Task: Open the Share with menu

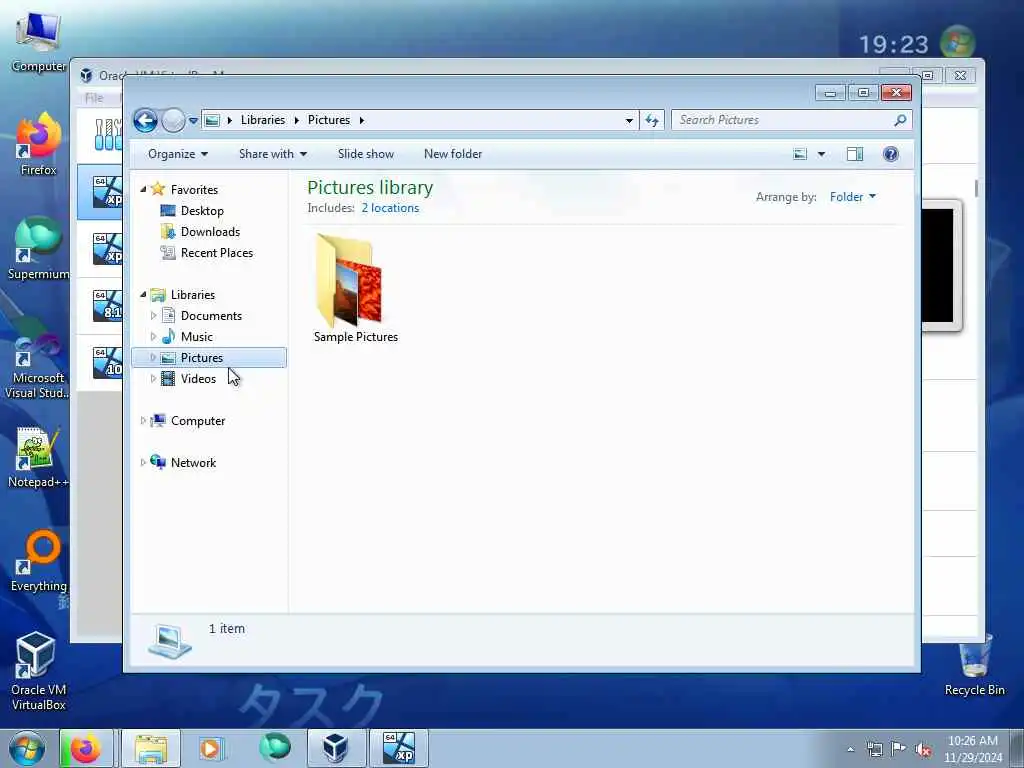Action: 272,154
